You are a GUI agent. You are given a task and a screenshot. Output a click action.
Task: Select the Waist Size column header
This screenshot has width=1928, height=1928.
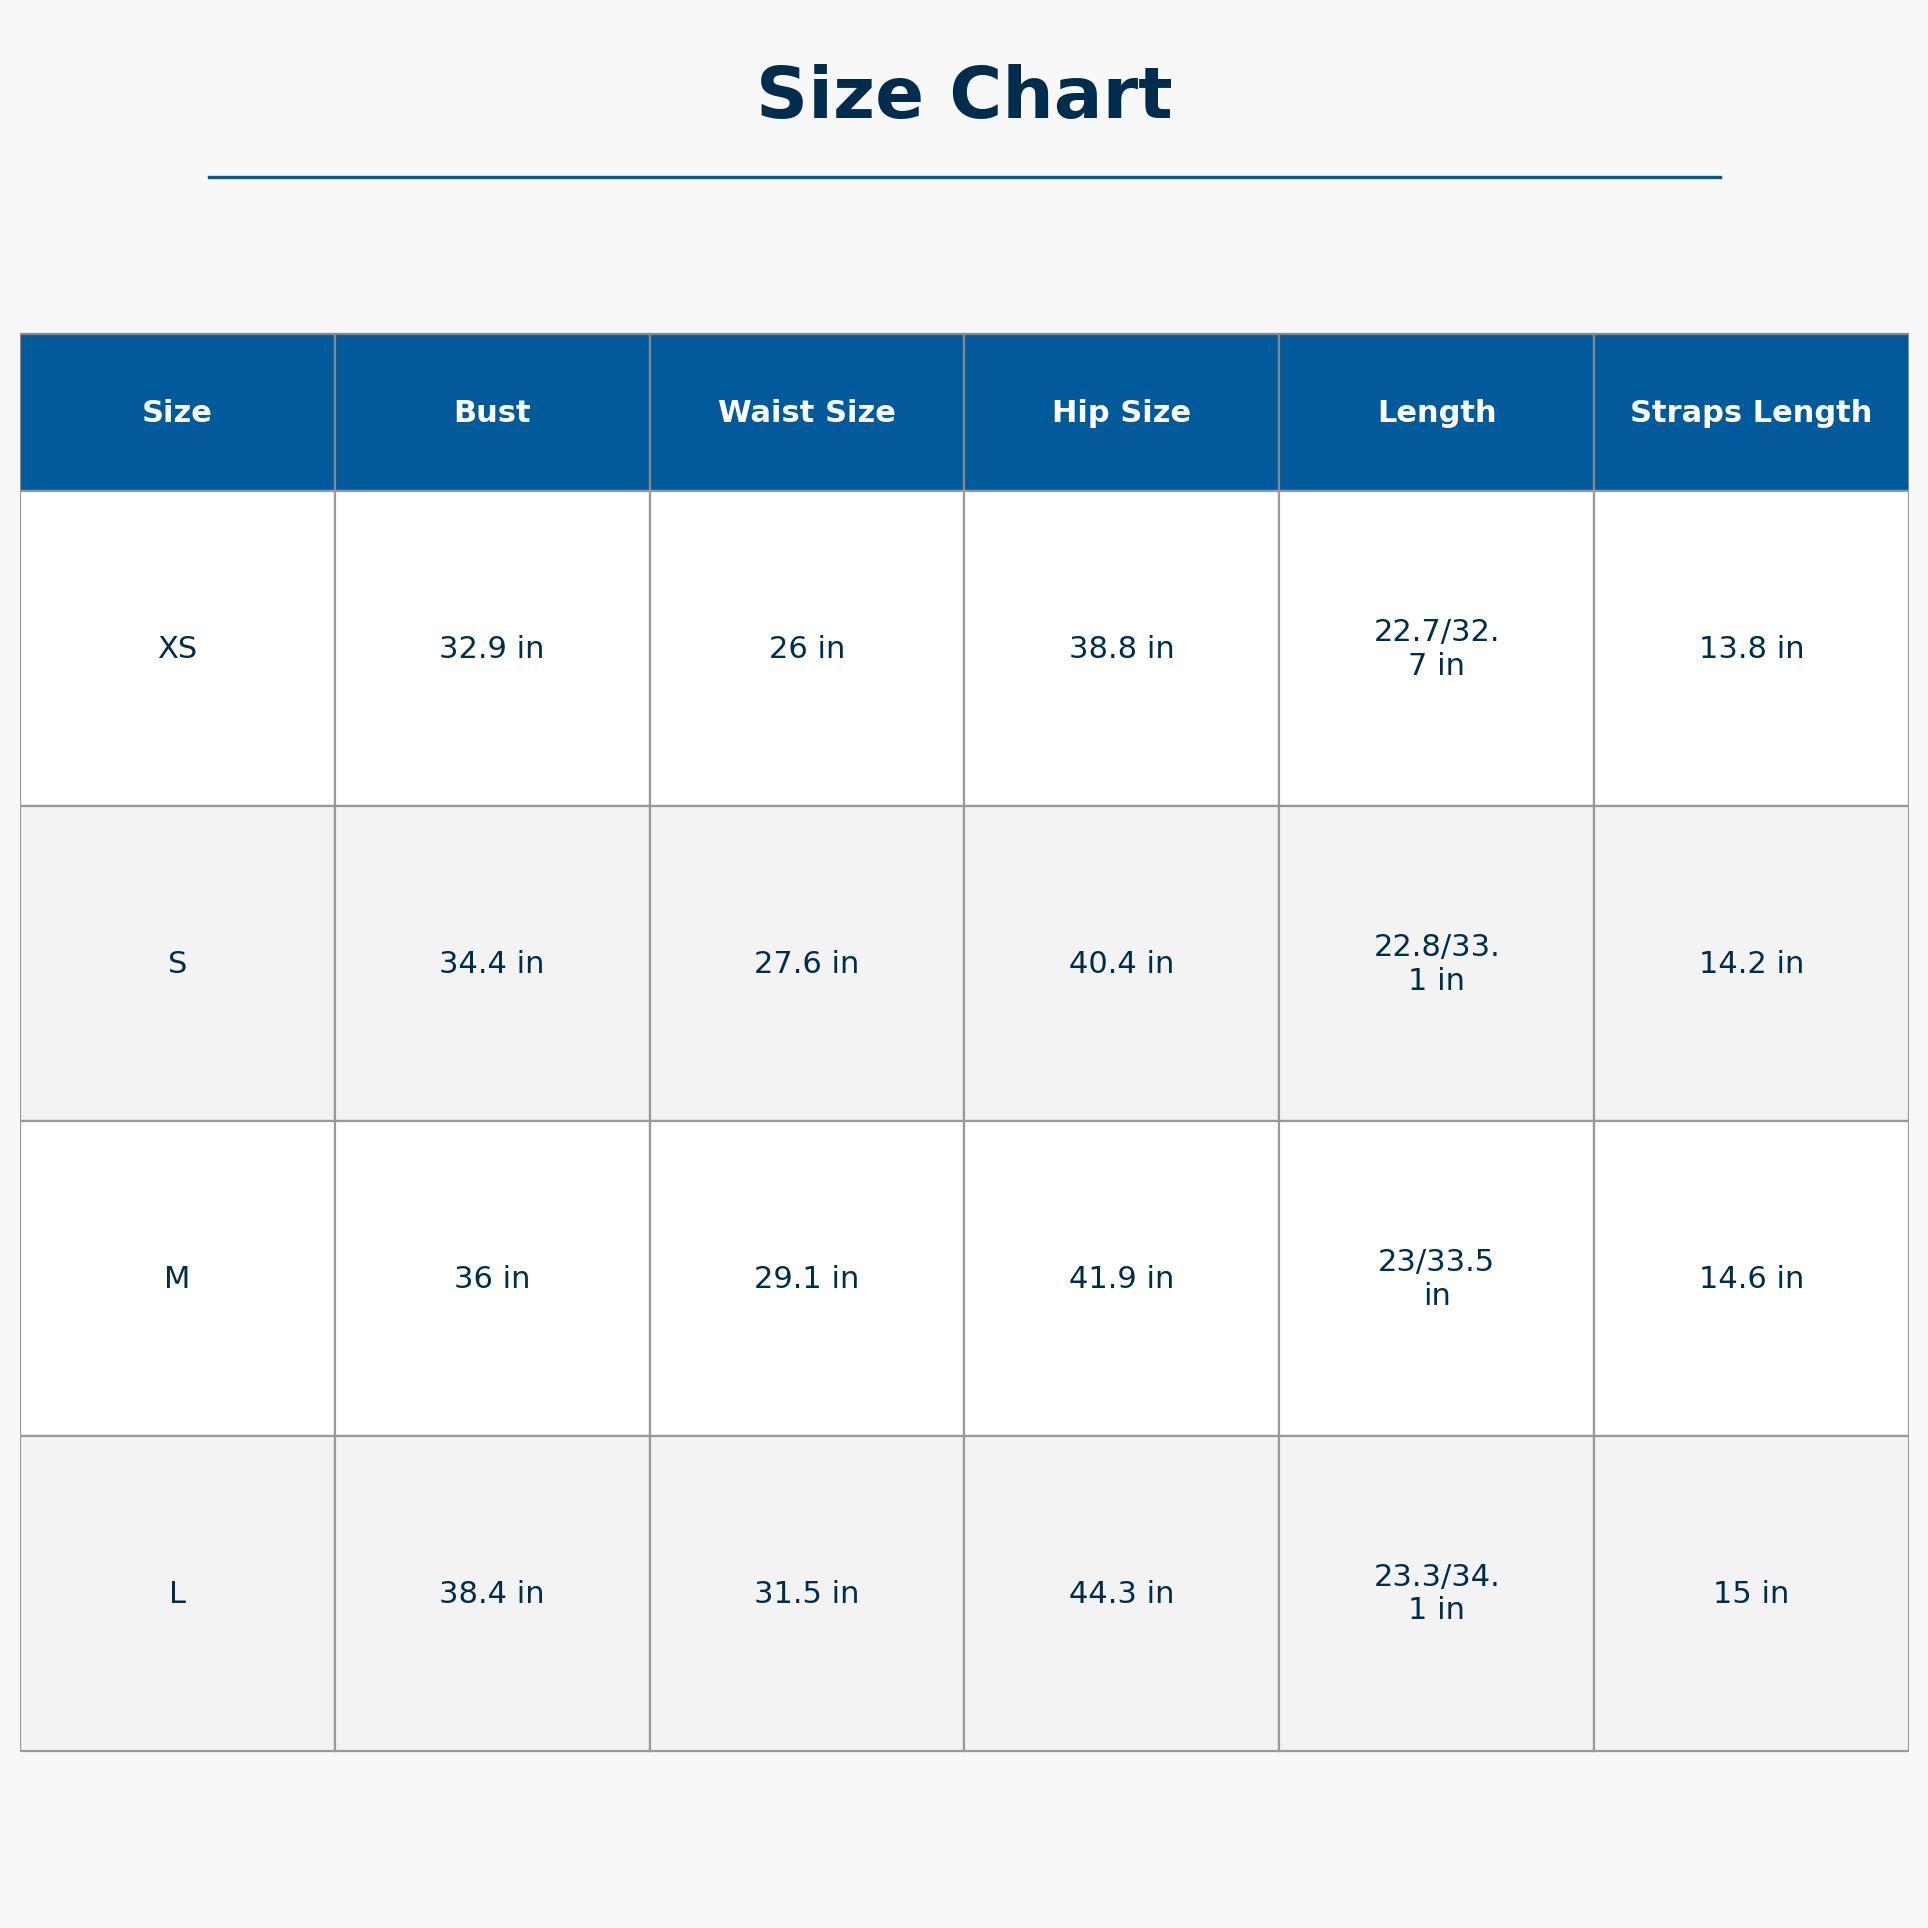[806, 412]
